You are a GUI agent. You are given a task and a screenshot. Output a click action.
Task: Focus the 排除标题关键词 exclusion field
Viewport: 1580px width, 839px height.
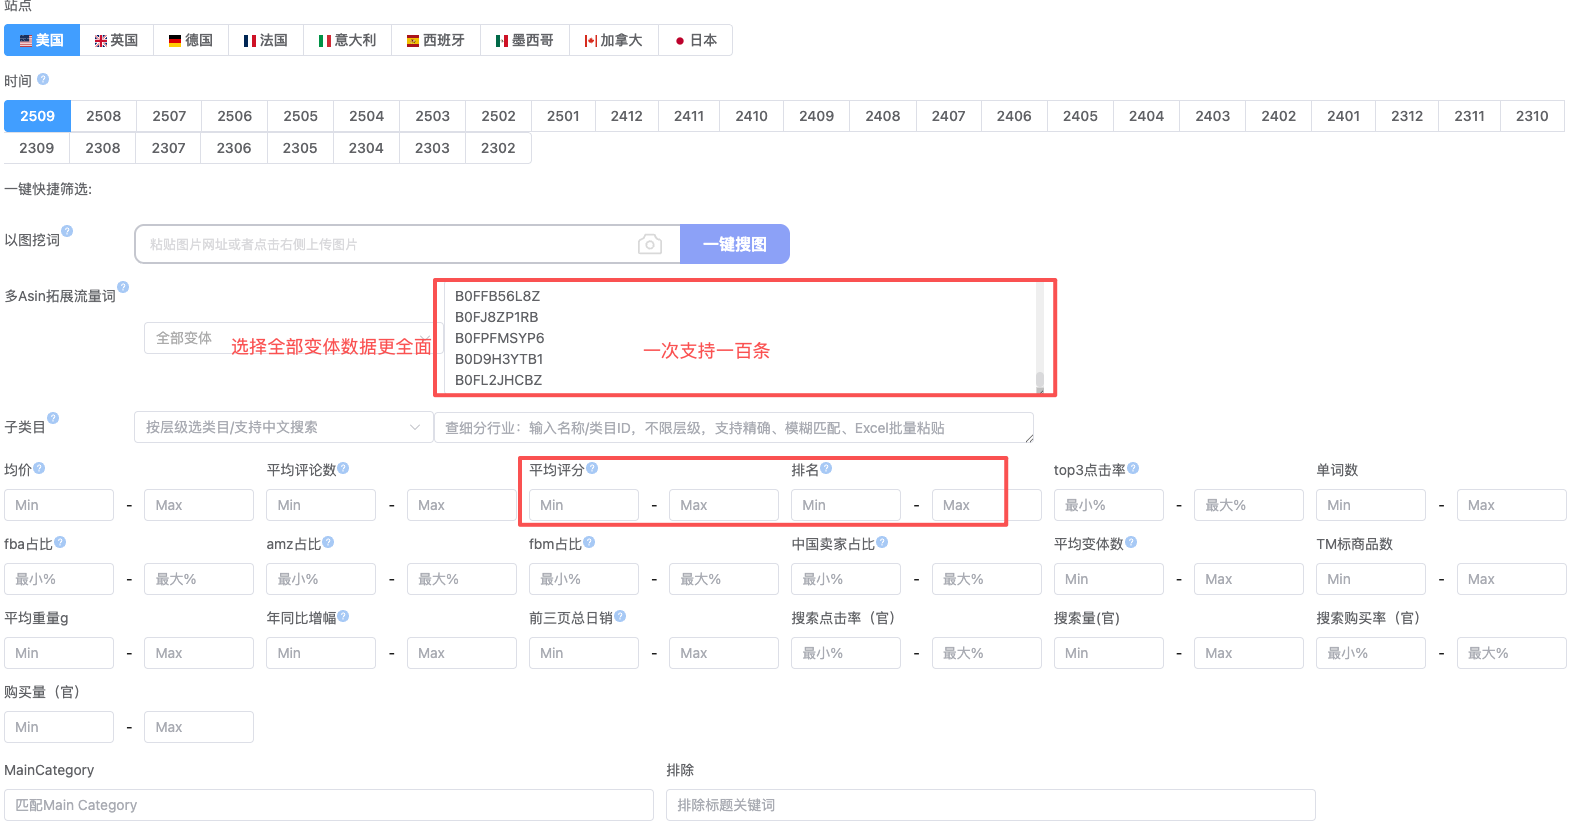[990, 805]
